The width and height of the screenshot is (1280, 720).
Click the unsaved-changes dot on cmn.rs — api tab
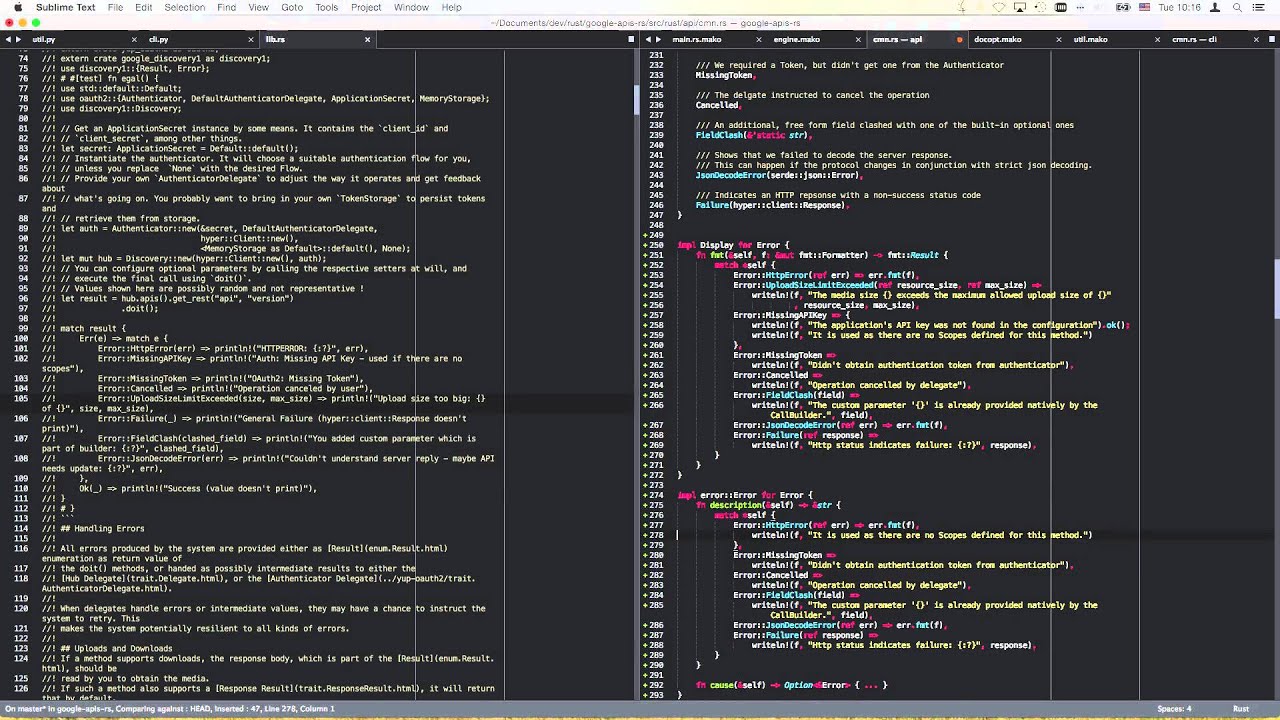pyautogui.click(x=960, y=40)
